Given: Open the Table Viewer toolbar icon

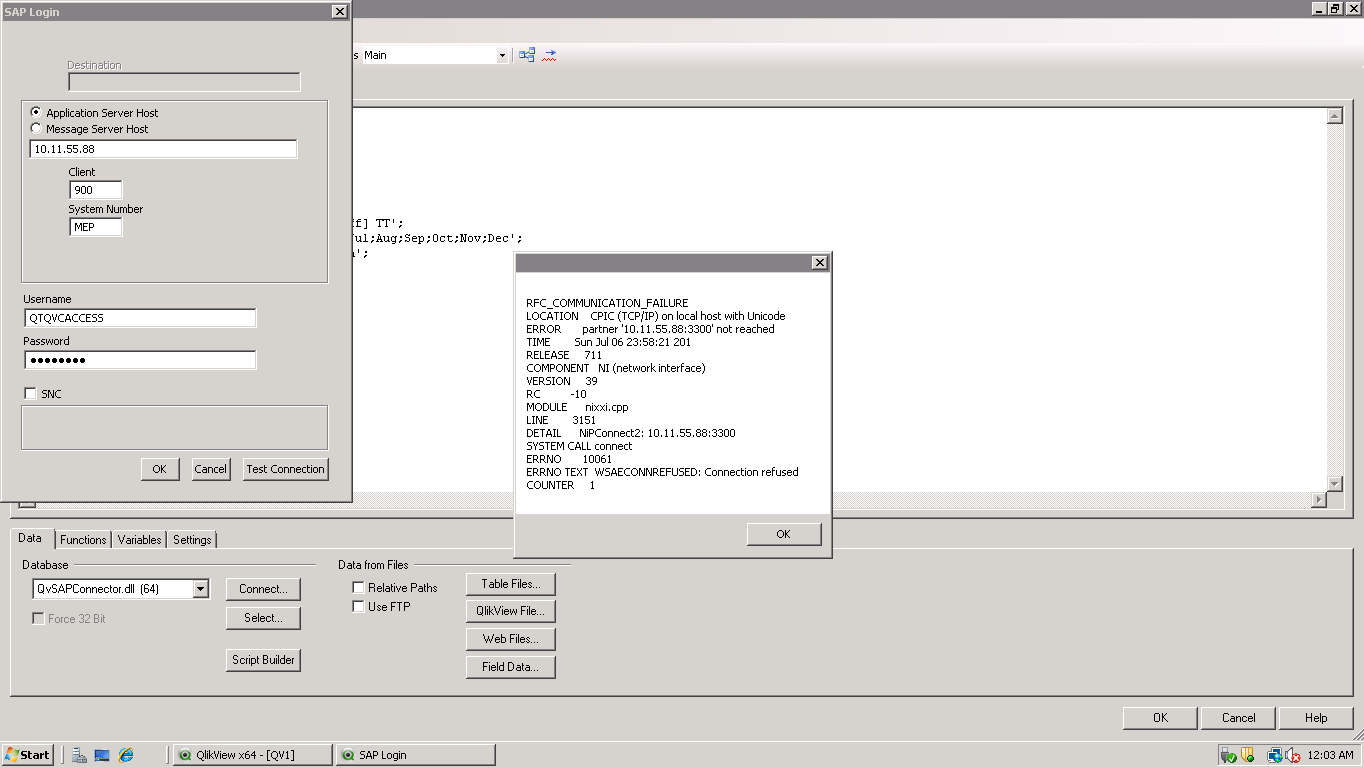Looking at the screenshot, I should [527, 55].
